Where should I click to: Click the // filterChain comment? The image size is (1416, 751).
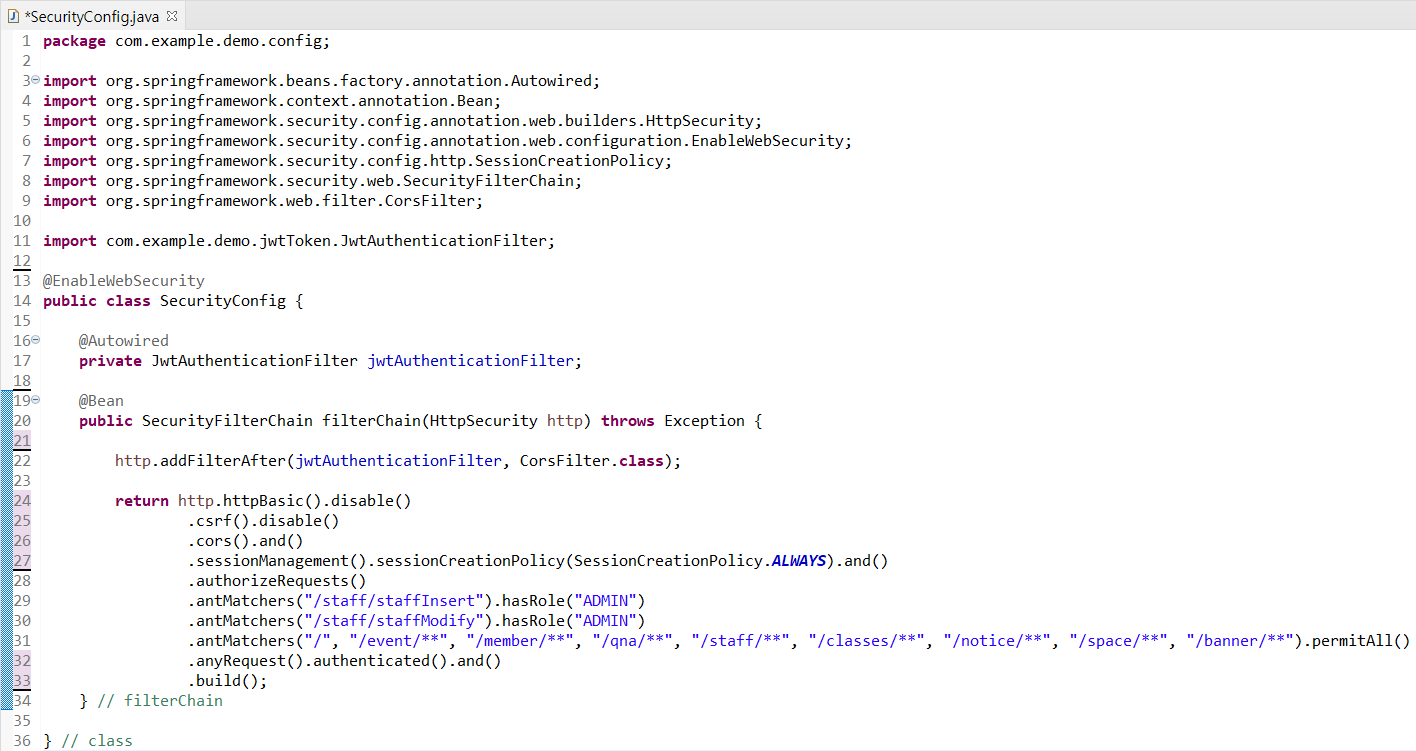tap(160, 701)
